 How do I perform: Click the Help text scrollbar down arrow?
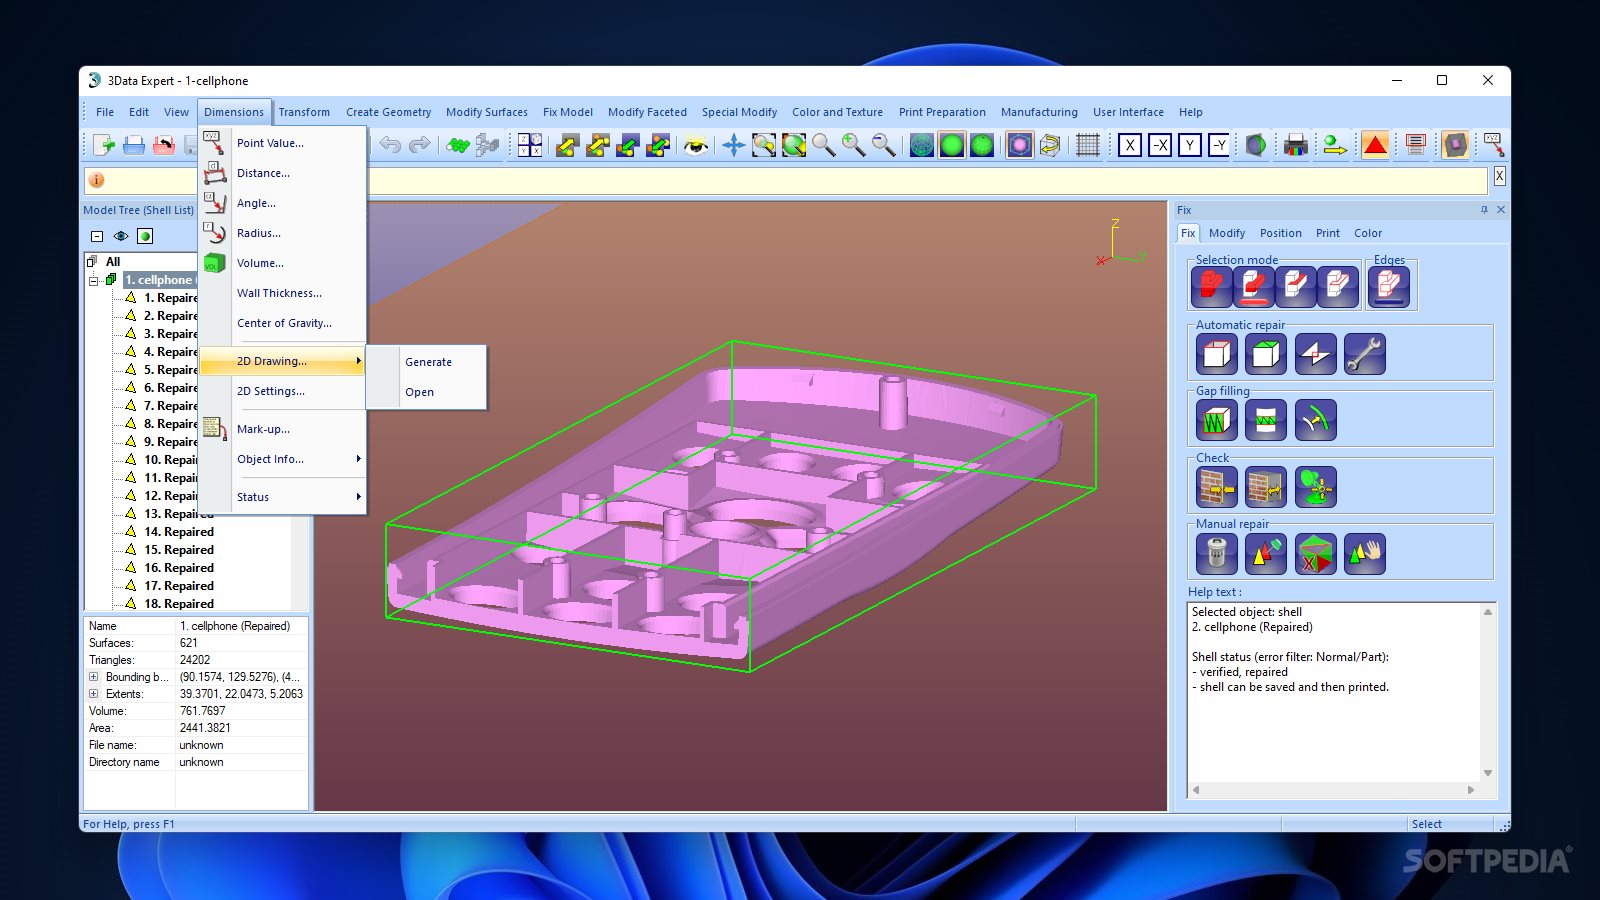[1488, 773]
